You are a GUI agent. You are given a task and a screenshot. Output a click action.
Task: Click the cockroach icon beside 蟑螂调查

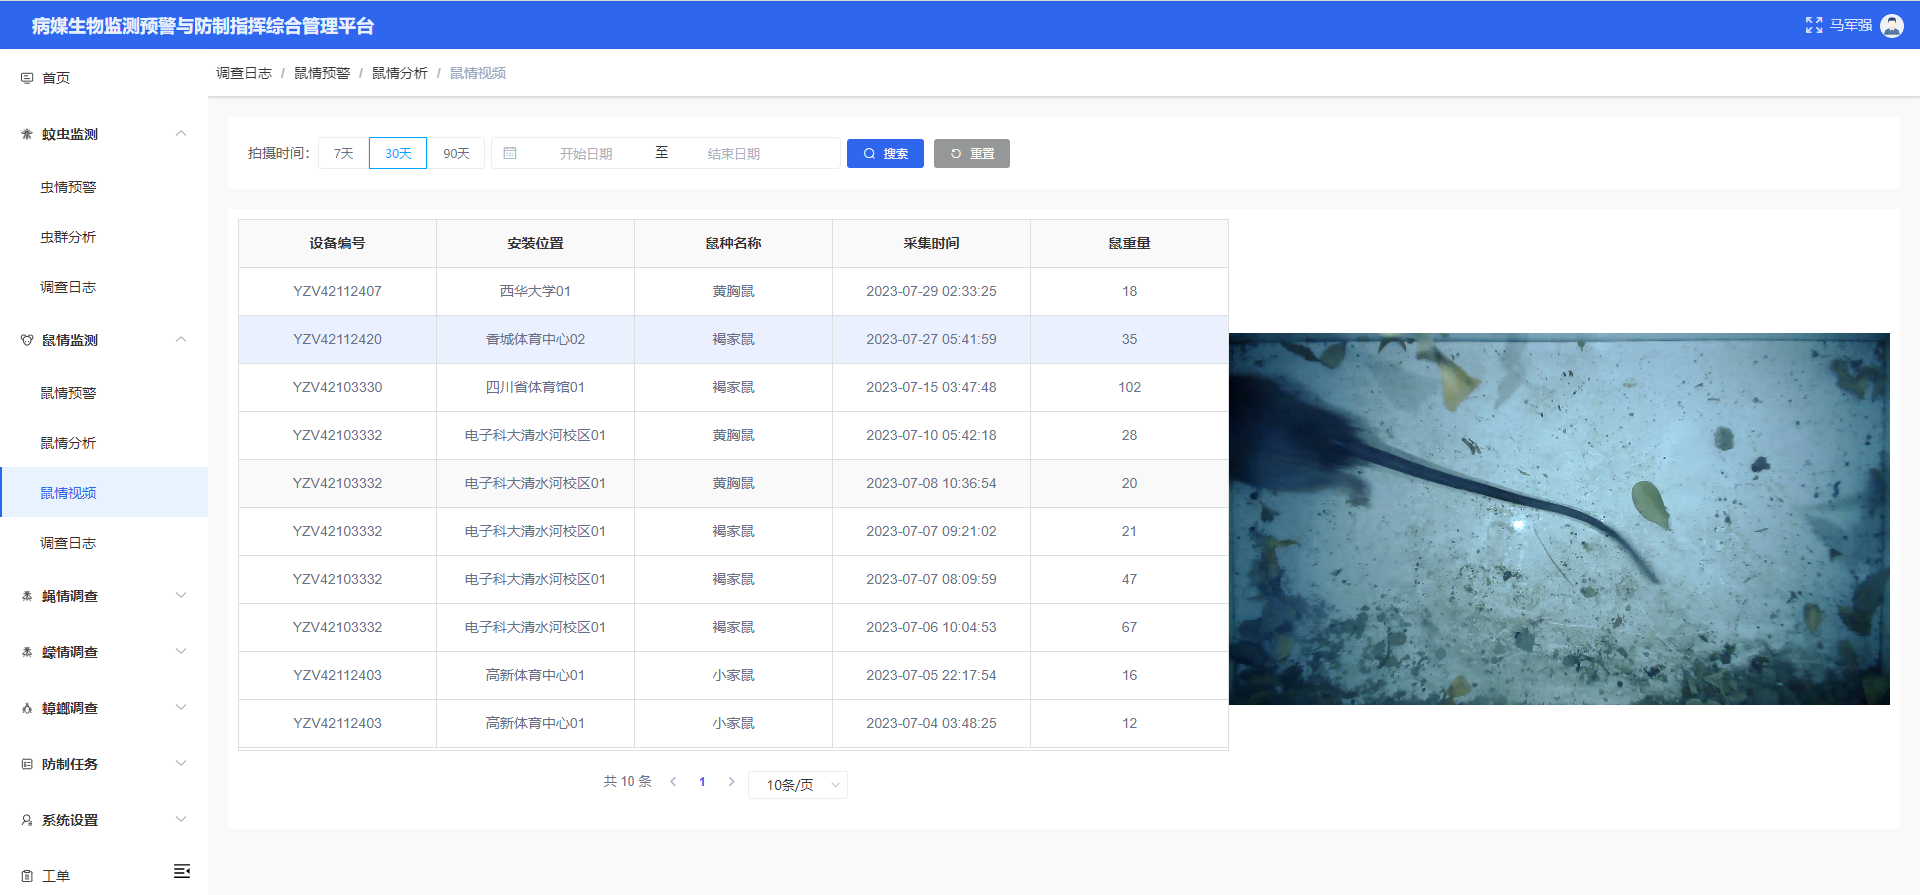tap(27, 708)
